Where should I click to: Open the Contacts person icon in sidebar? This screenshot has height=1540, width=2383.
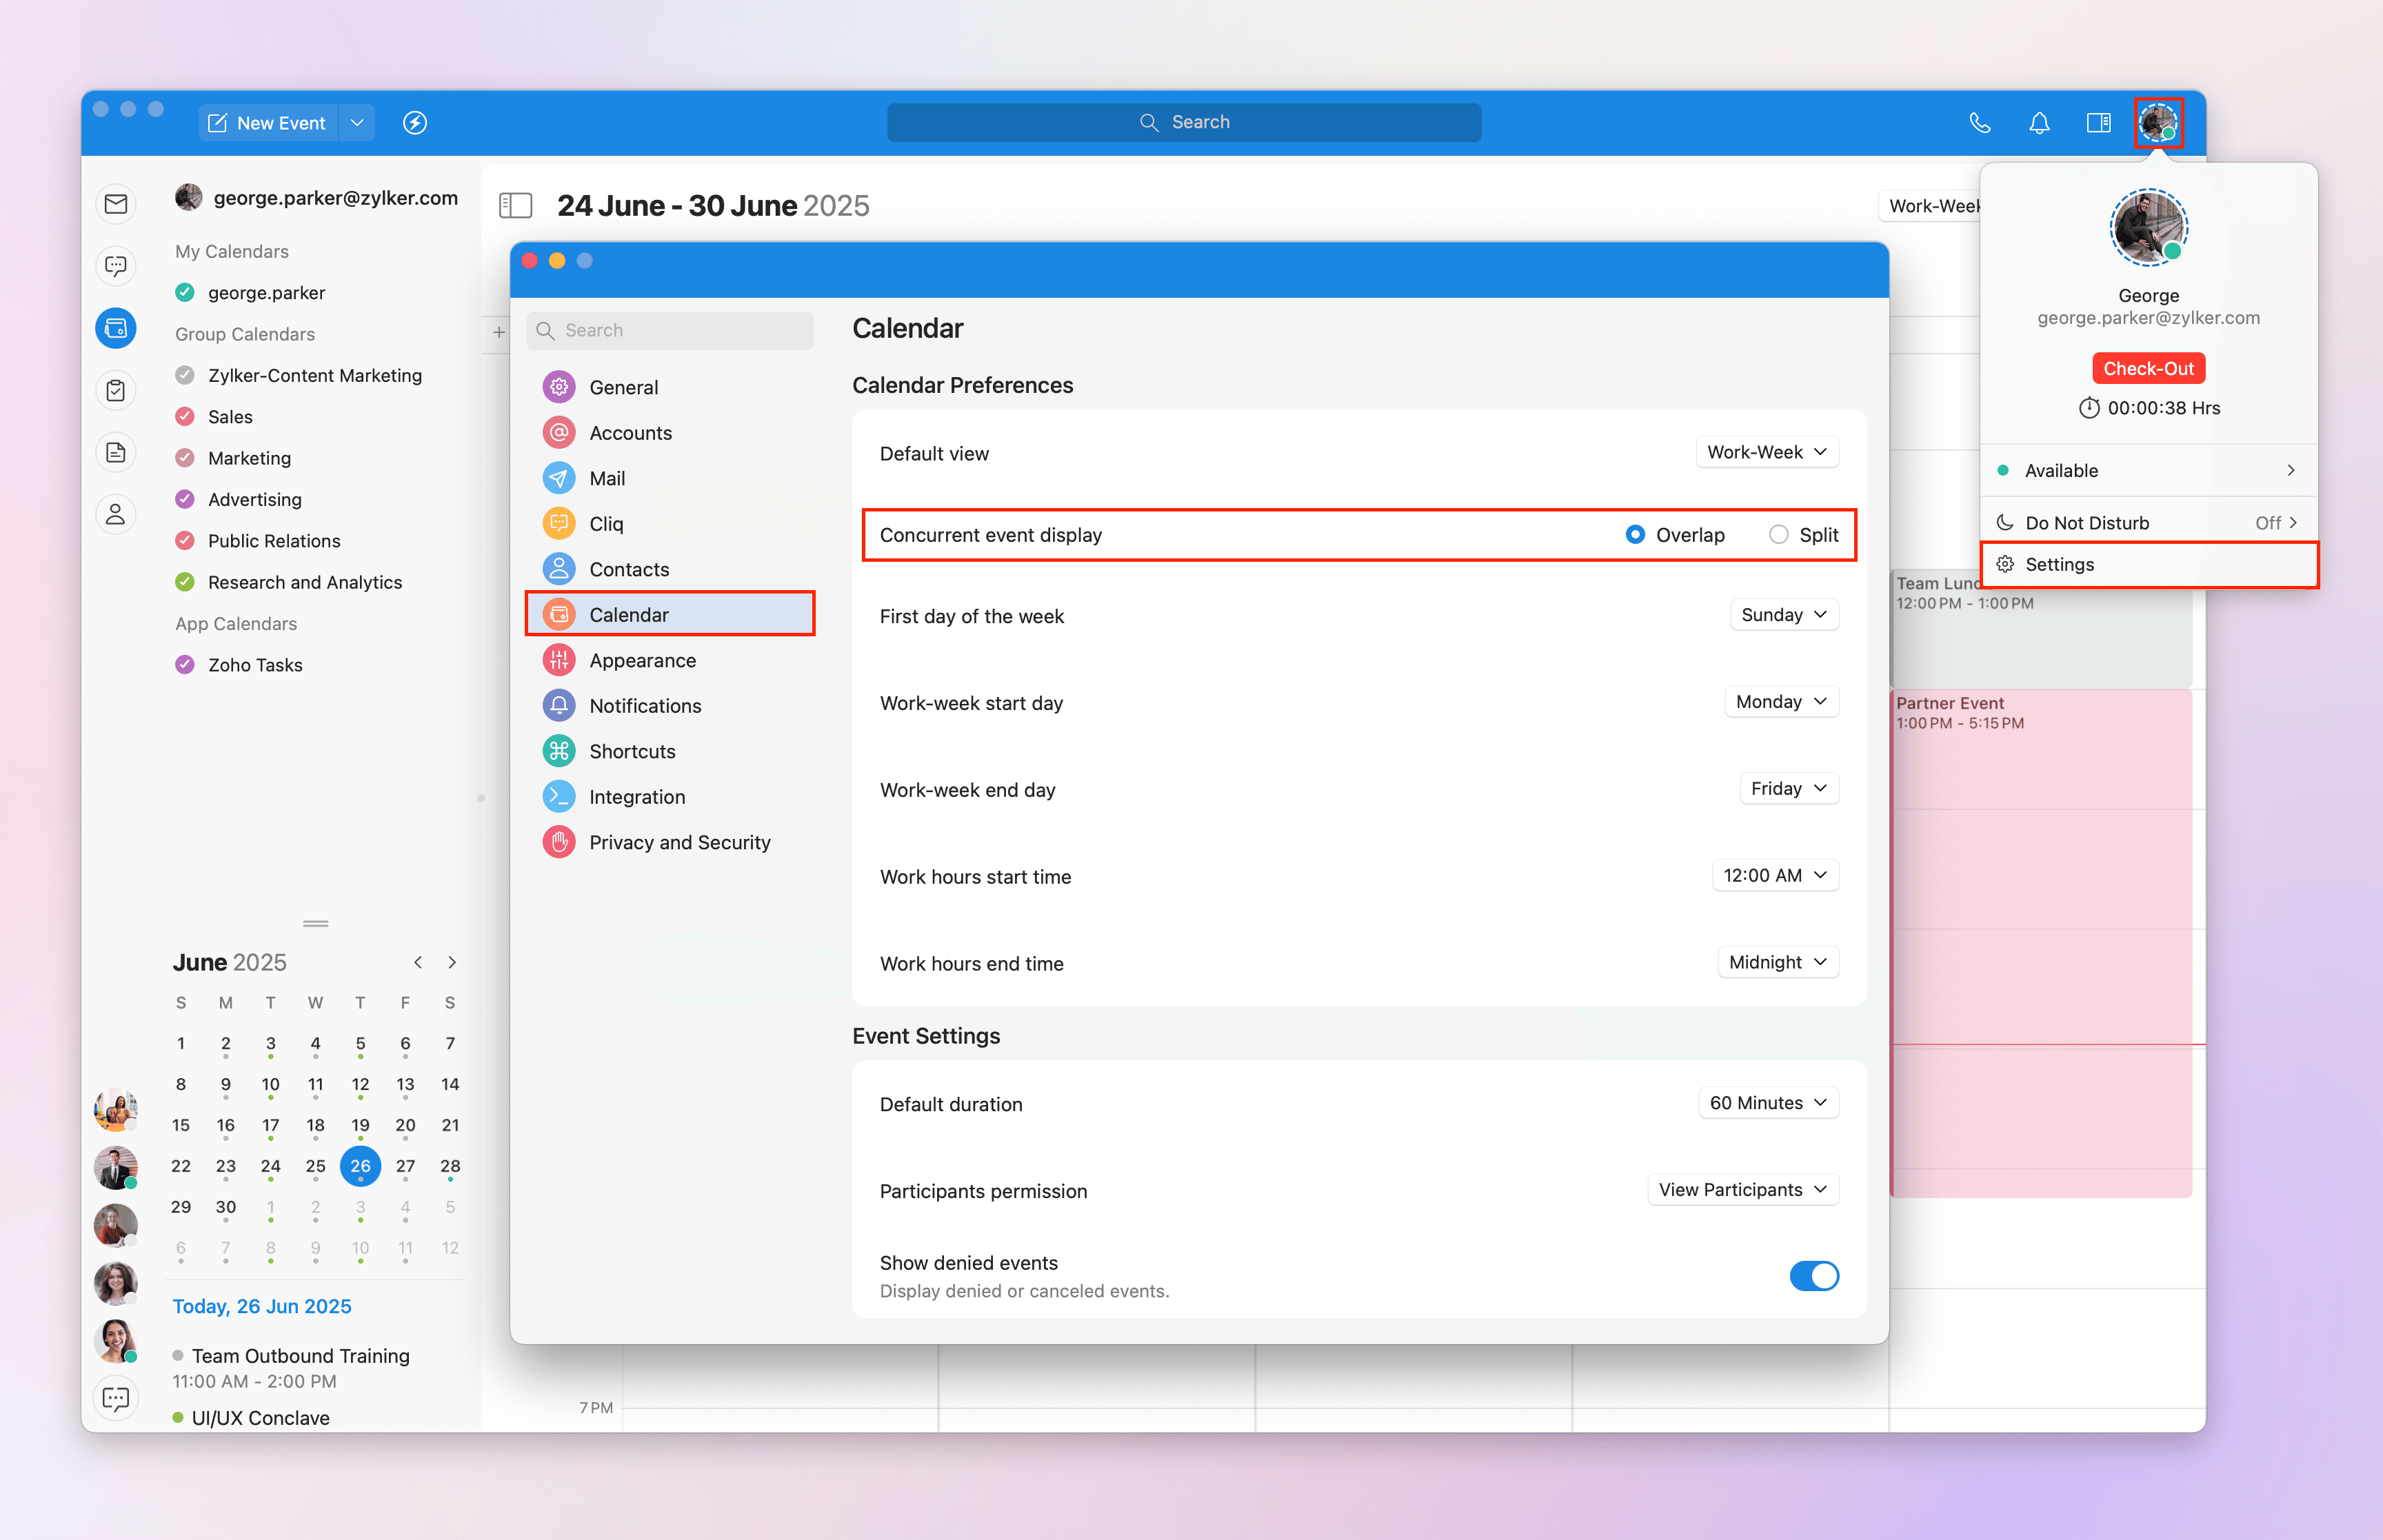(116, 514)
